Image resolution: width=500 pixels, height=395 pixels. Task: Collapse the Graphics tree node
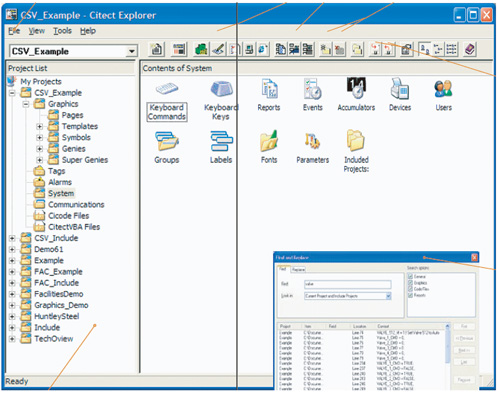tap(26, 104)
